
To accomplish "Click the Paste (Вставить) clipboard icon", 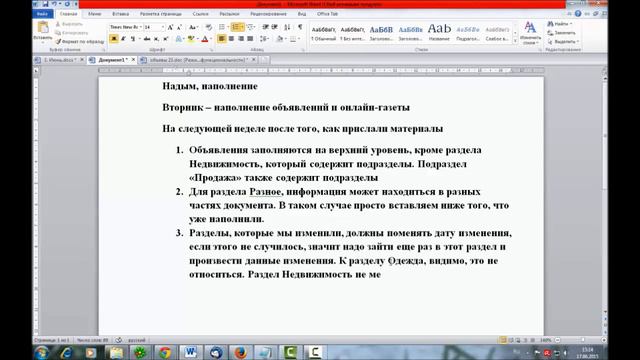I will (x=42, y=28).
